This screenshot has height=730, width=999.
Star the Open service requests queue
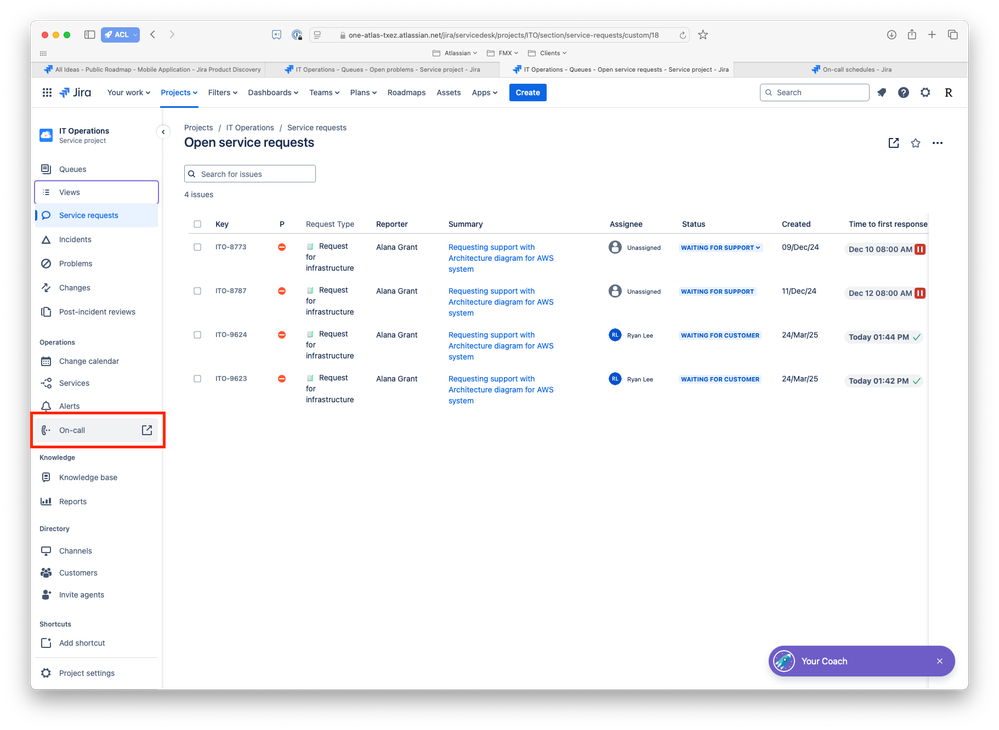click(x=916, y=143)
